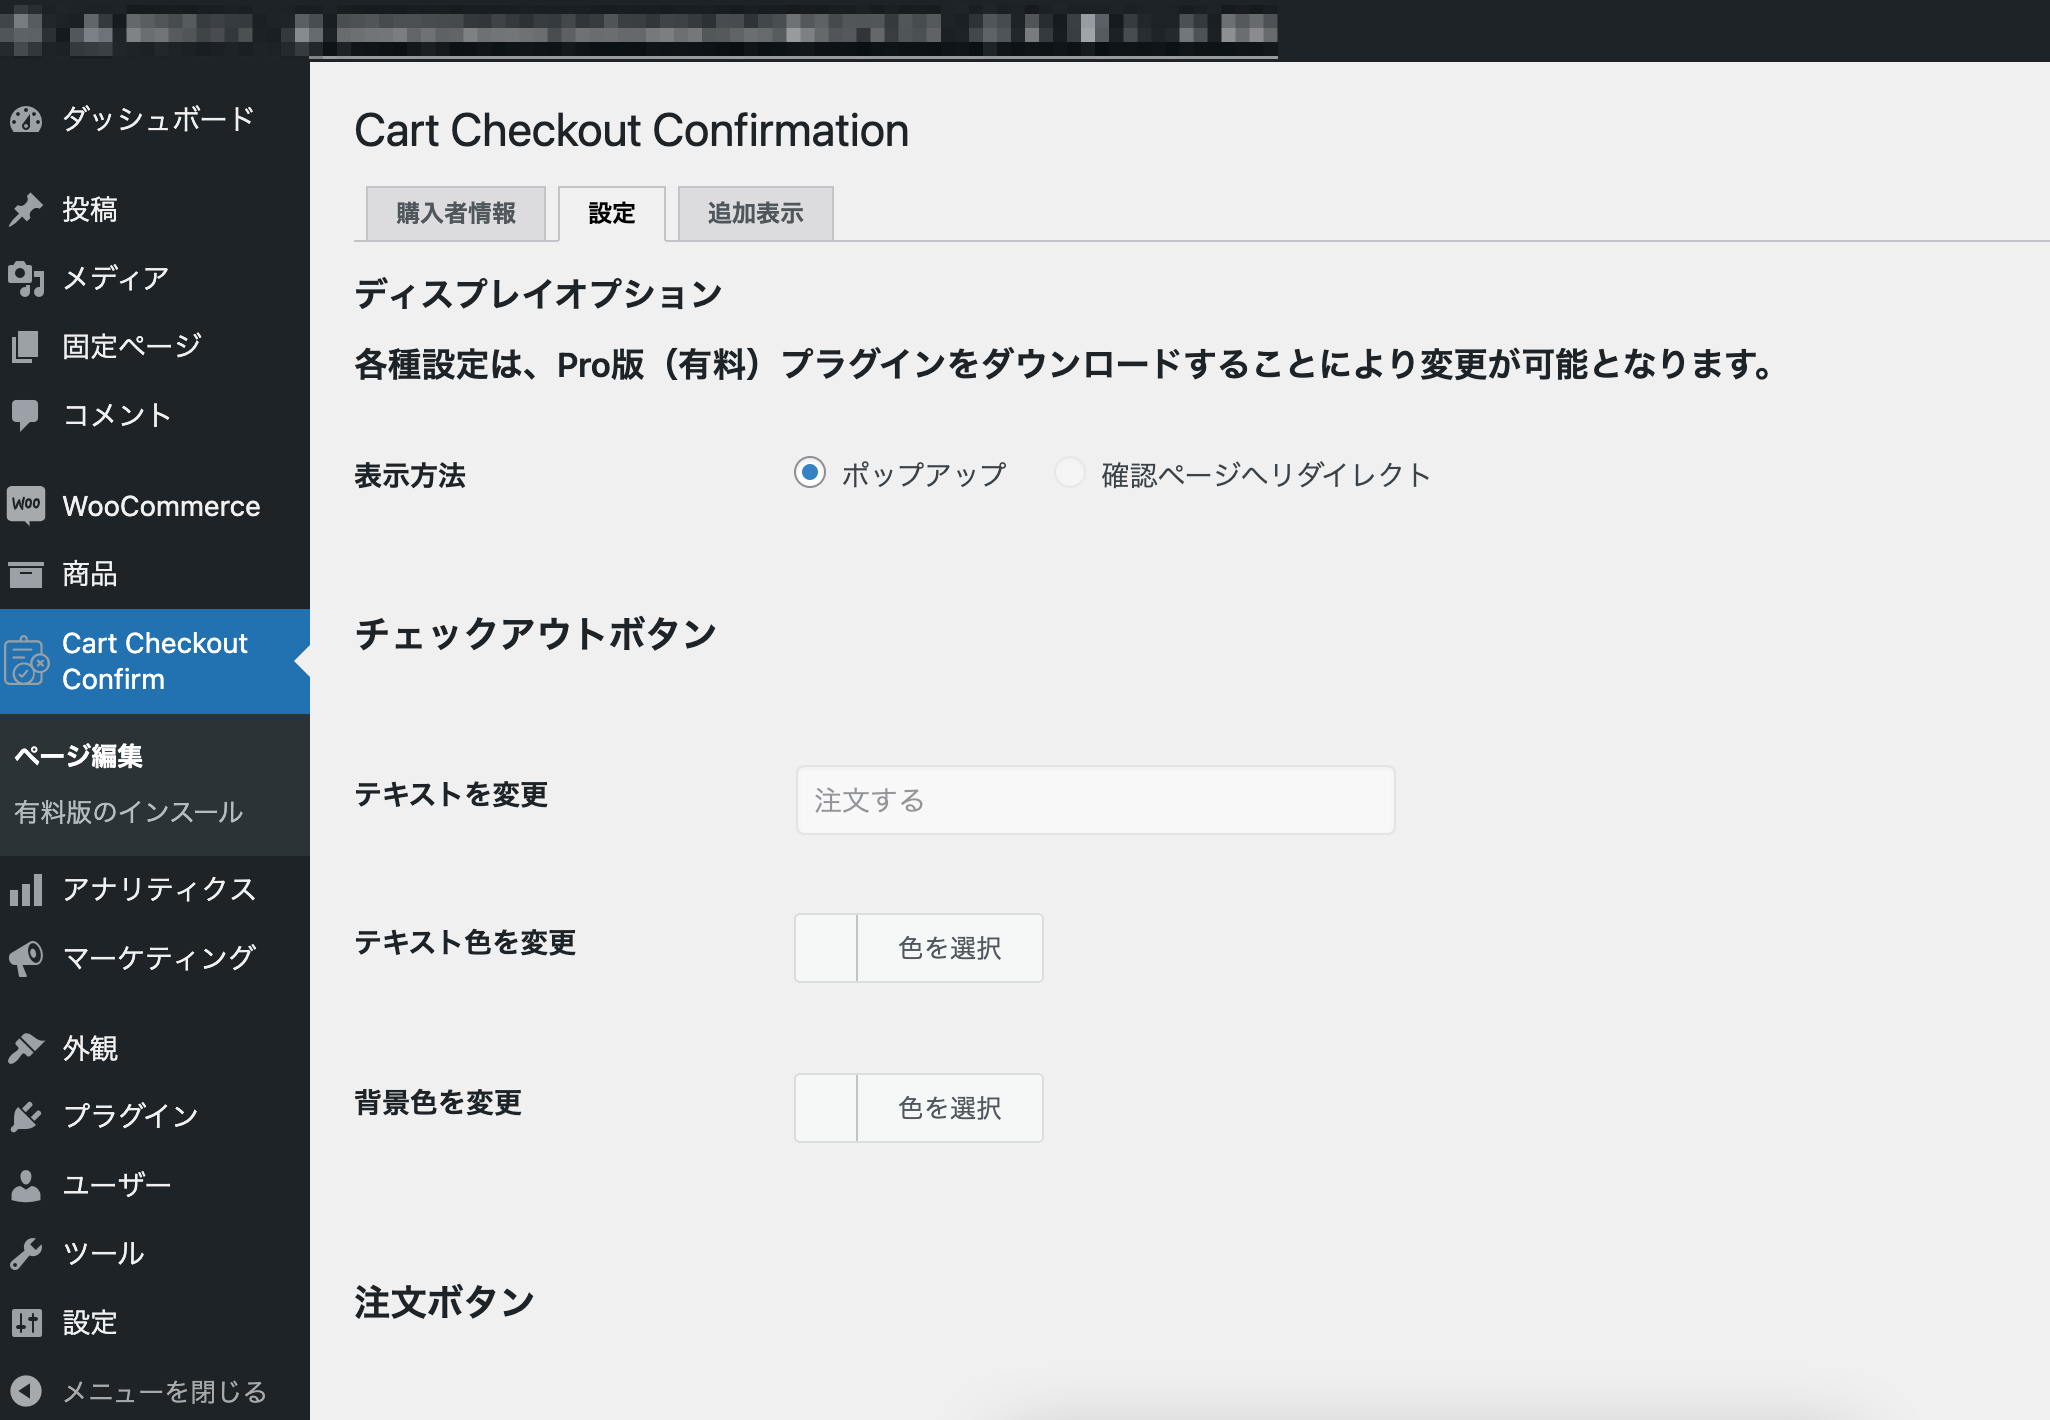Open メディア in the sidebar menu
Image resolution: width=2050 pixels, height=1420 pixels.
tap(155, 279)
